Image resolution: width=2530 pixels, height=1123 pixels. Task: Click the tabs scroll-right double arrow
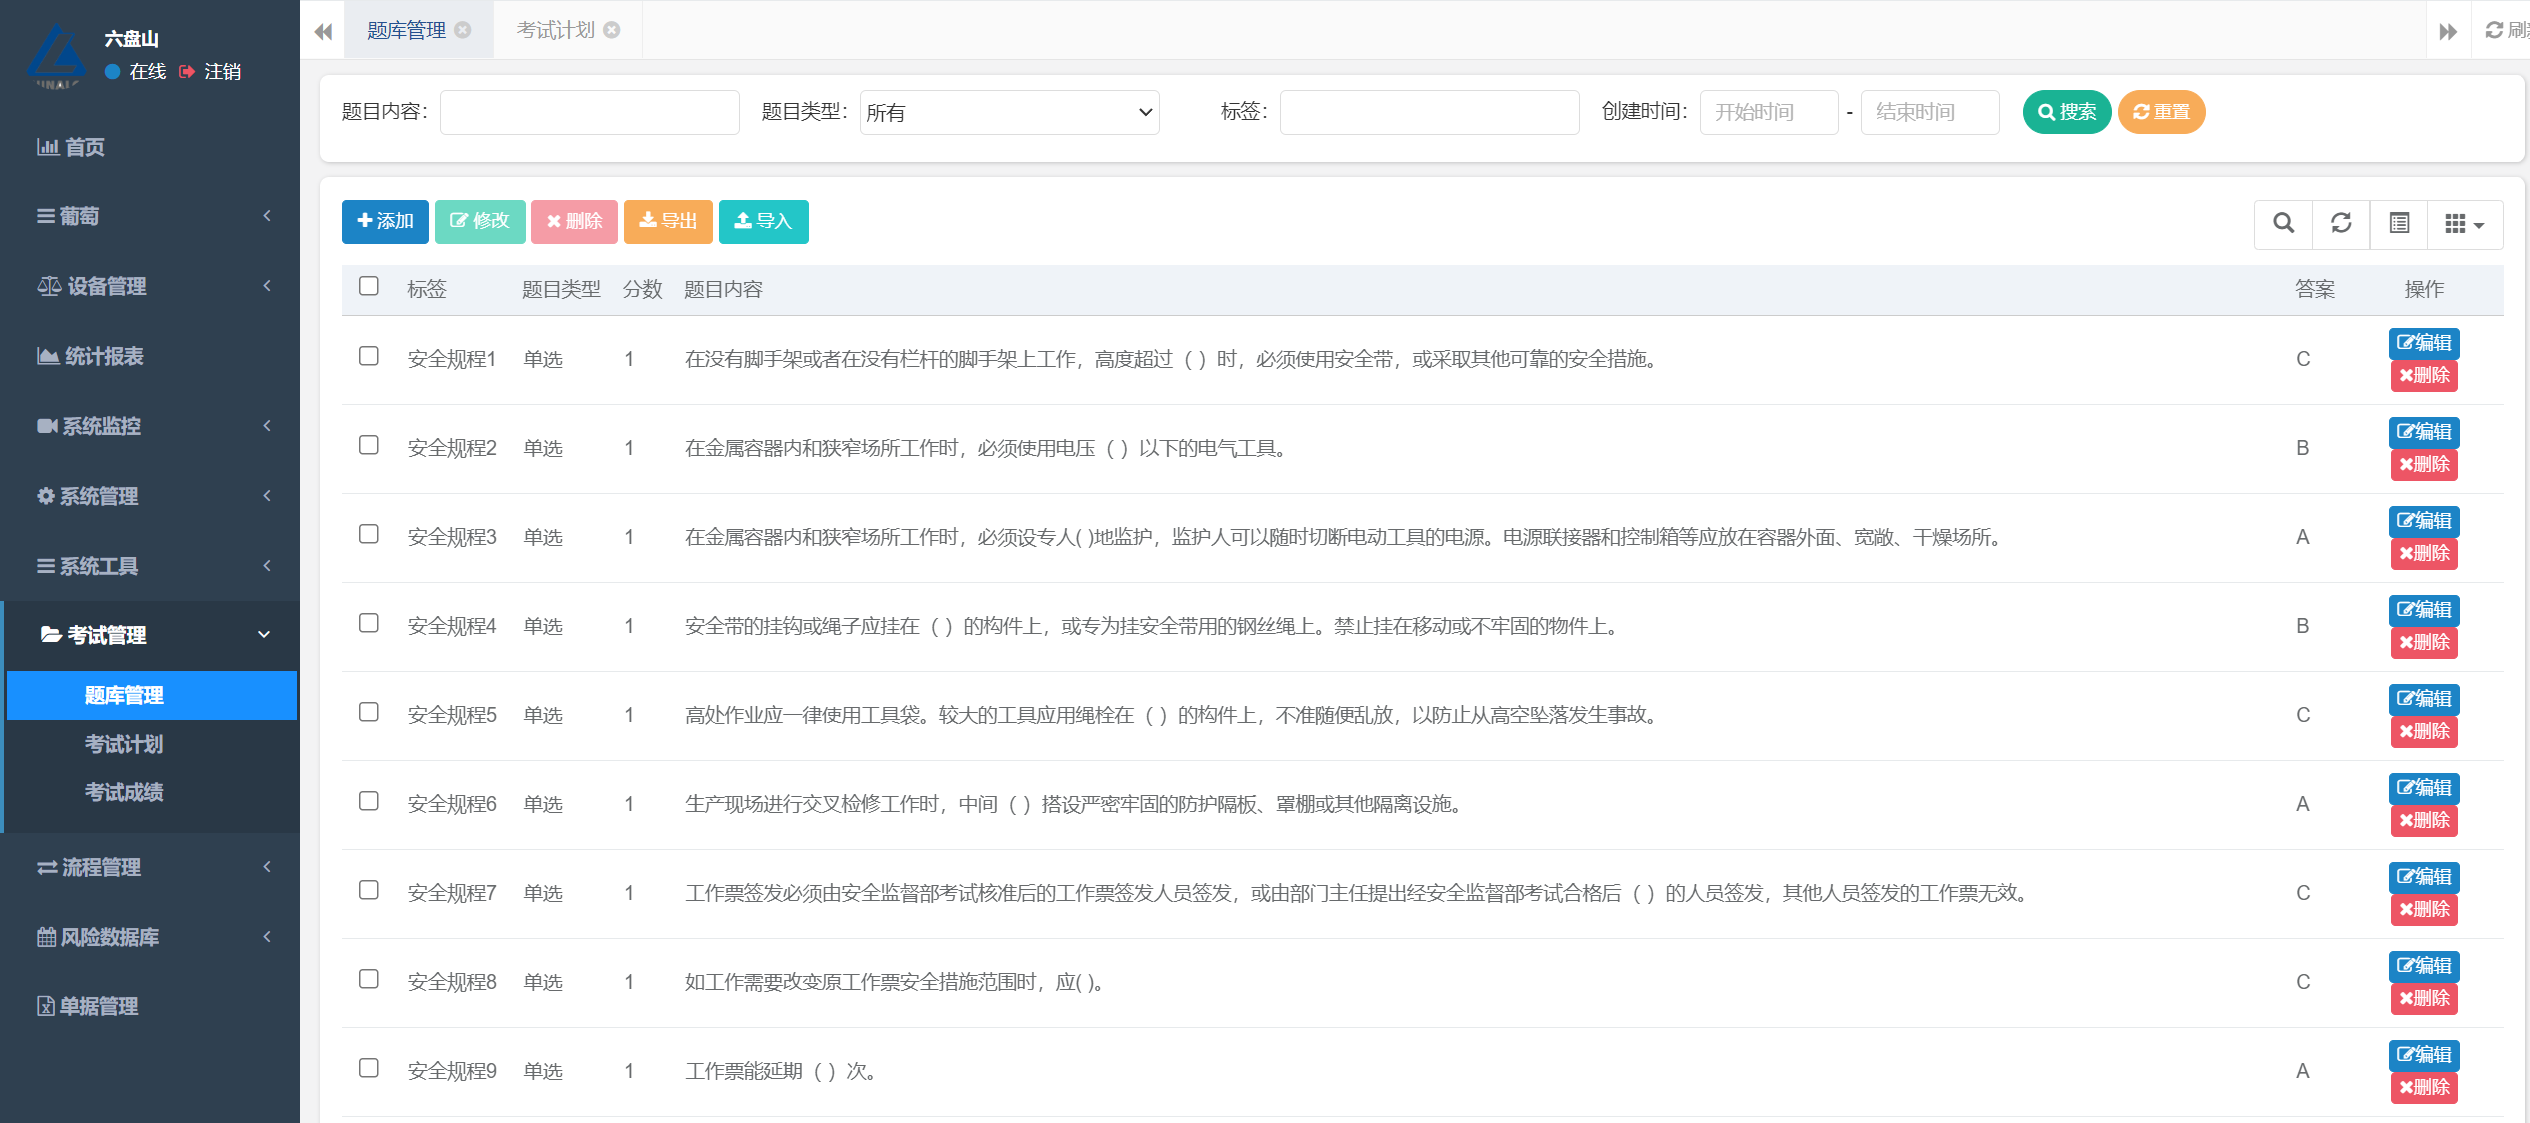tap(2448, 31)
